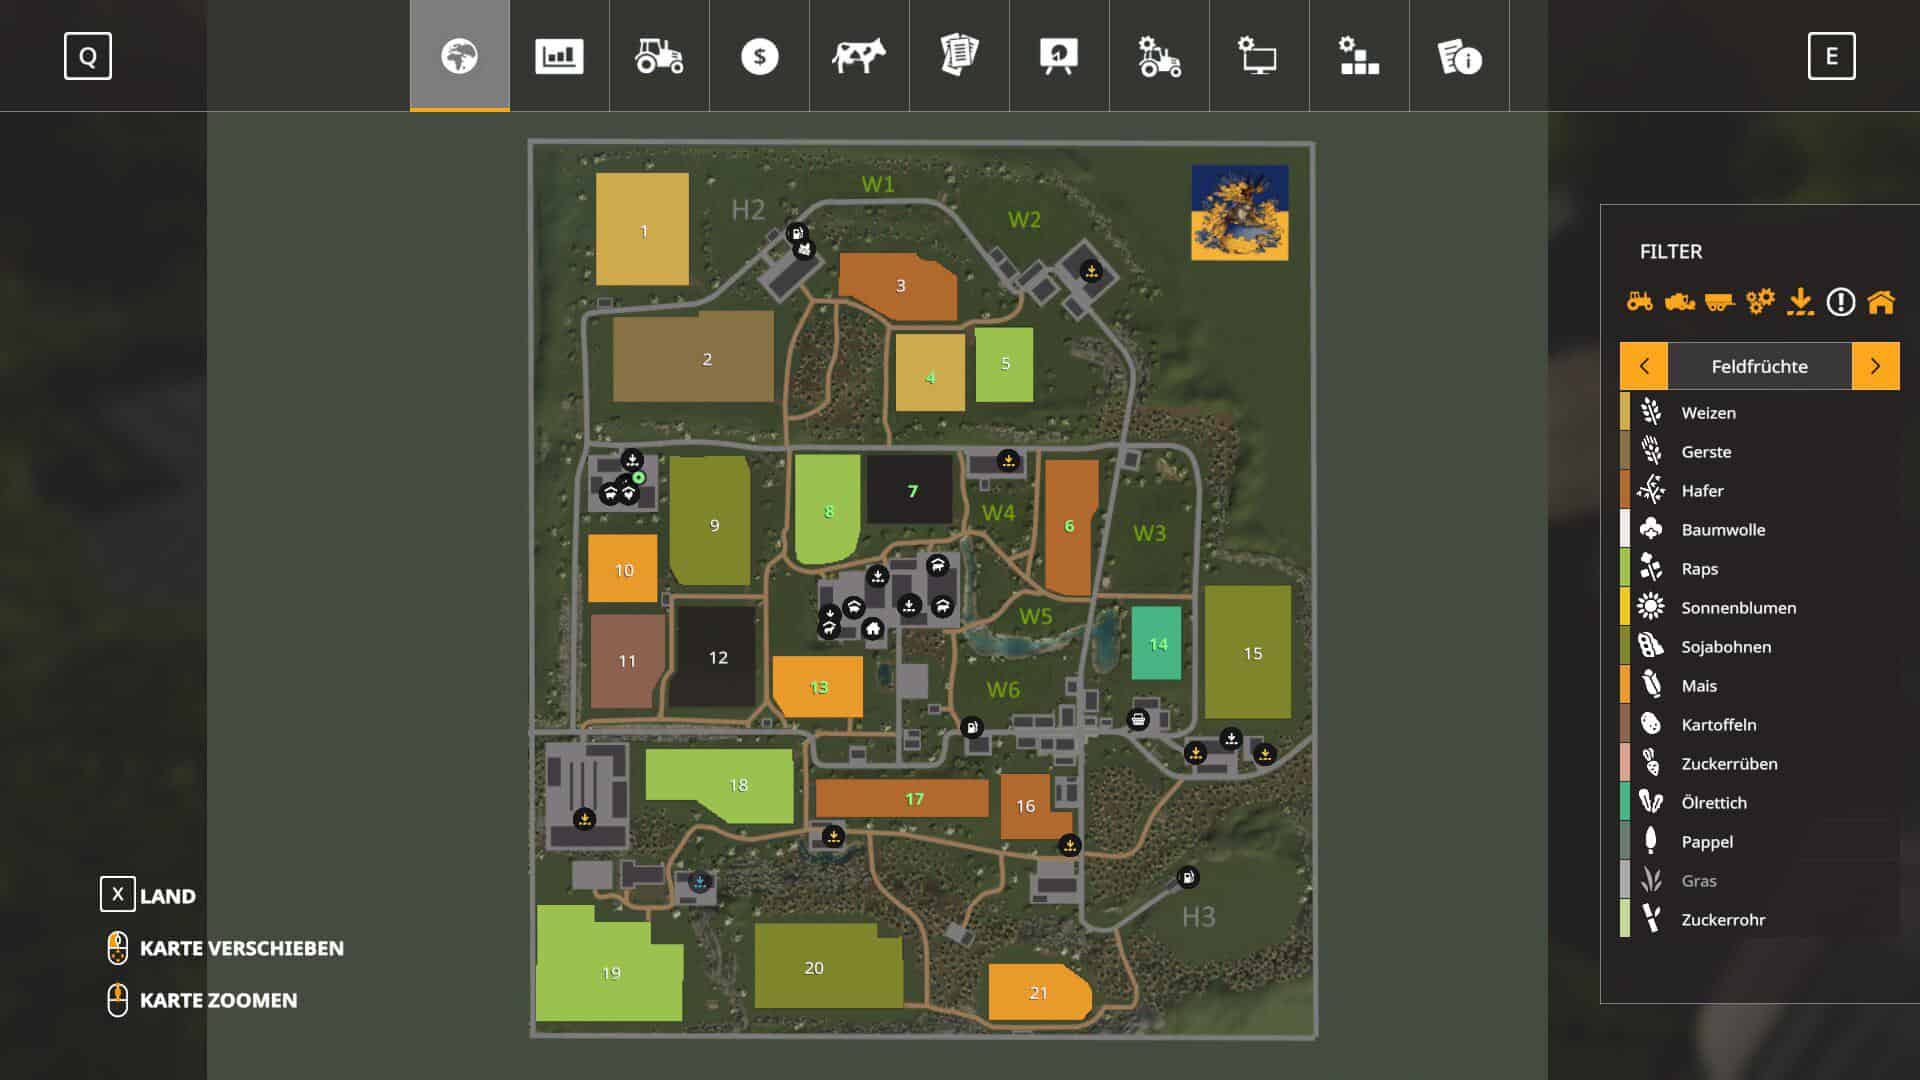Toggle Kartoffeln crop in the legend
Image resolution: width=1920 pixels, height=1080 pixels.
pos(1718,724)
